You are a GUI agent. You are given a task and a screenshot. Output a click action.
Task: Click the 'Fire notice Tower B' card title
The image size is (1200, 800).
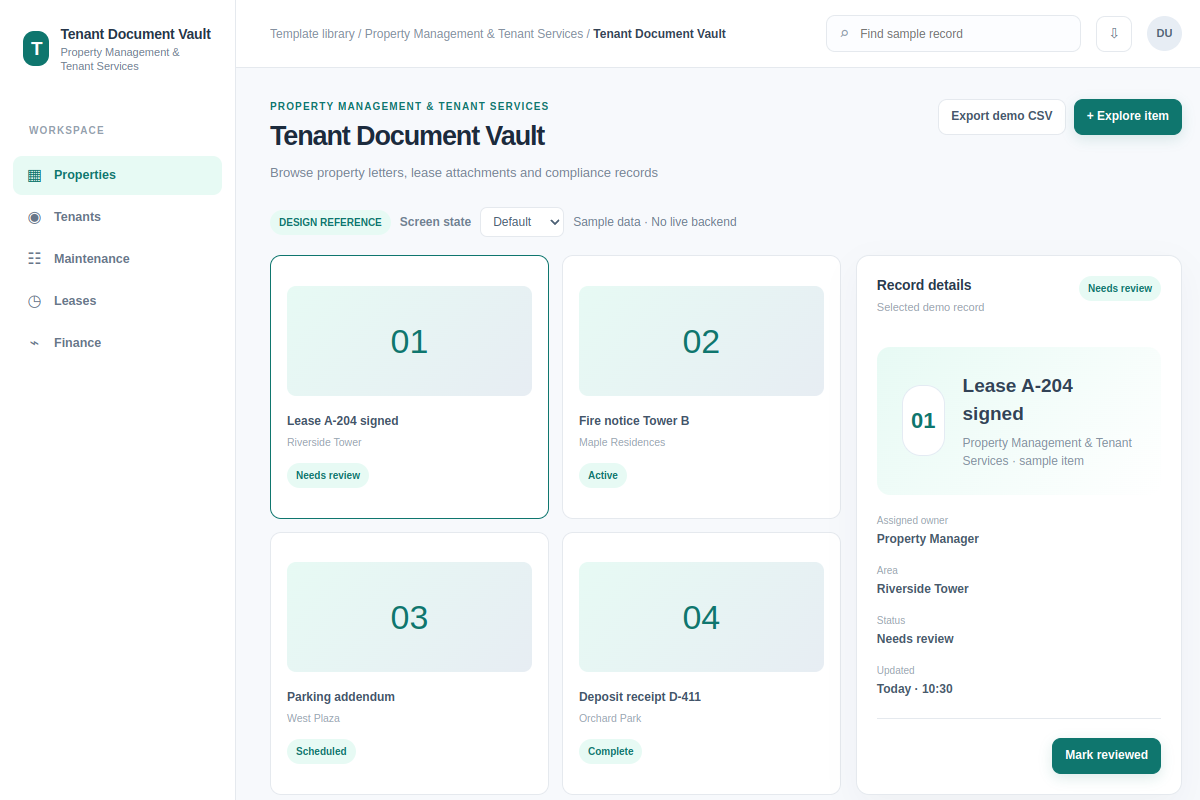[x=634, y=421]
